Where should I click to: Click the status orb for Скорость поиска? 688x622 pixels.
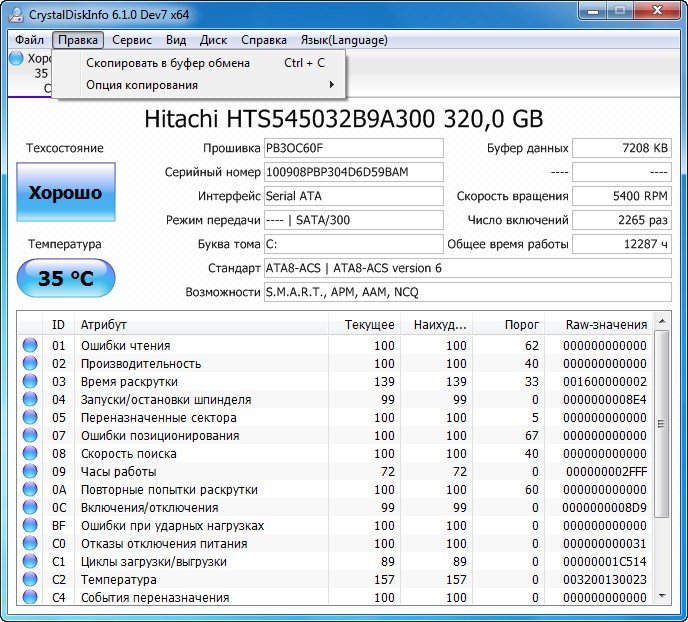pyautogui.click(x=30, y=454)
